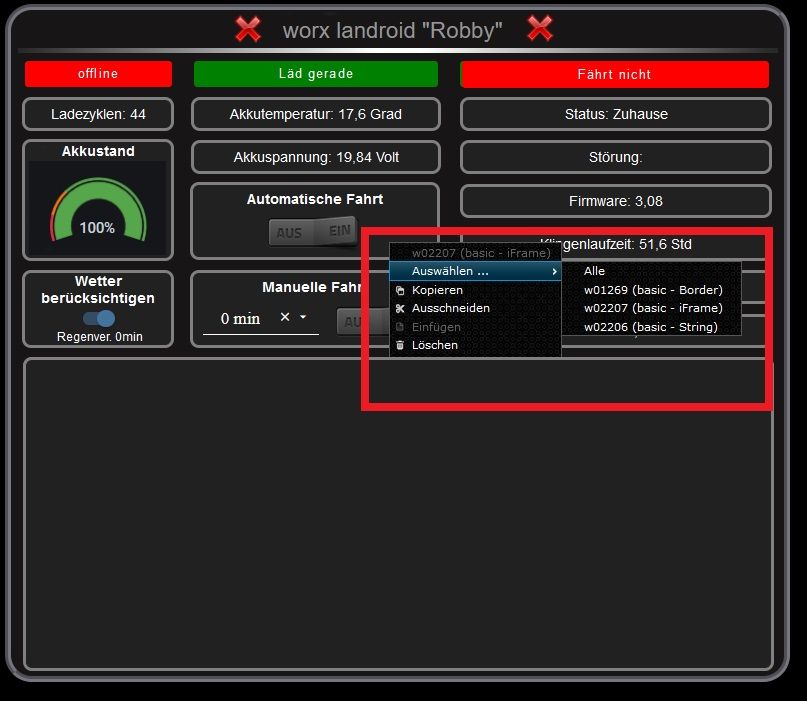Click the scissors icon beside Ausschneiden
This screenshot has width=807, height=701.
[x=400, y=309]
